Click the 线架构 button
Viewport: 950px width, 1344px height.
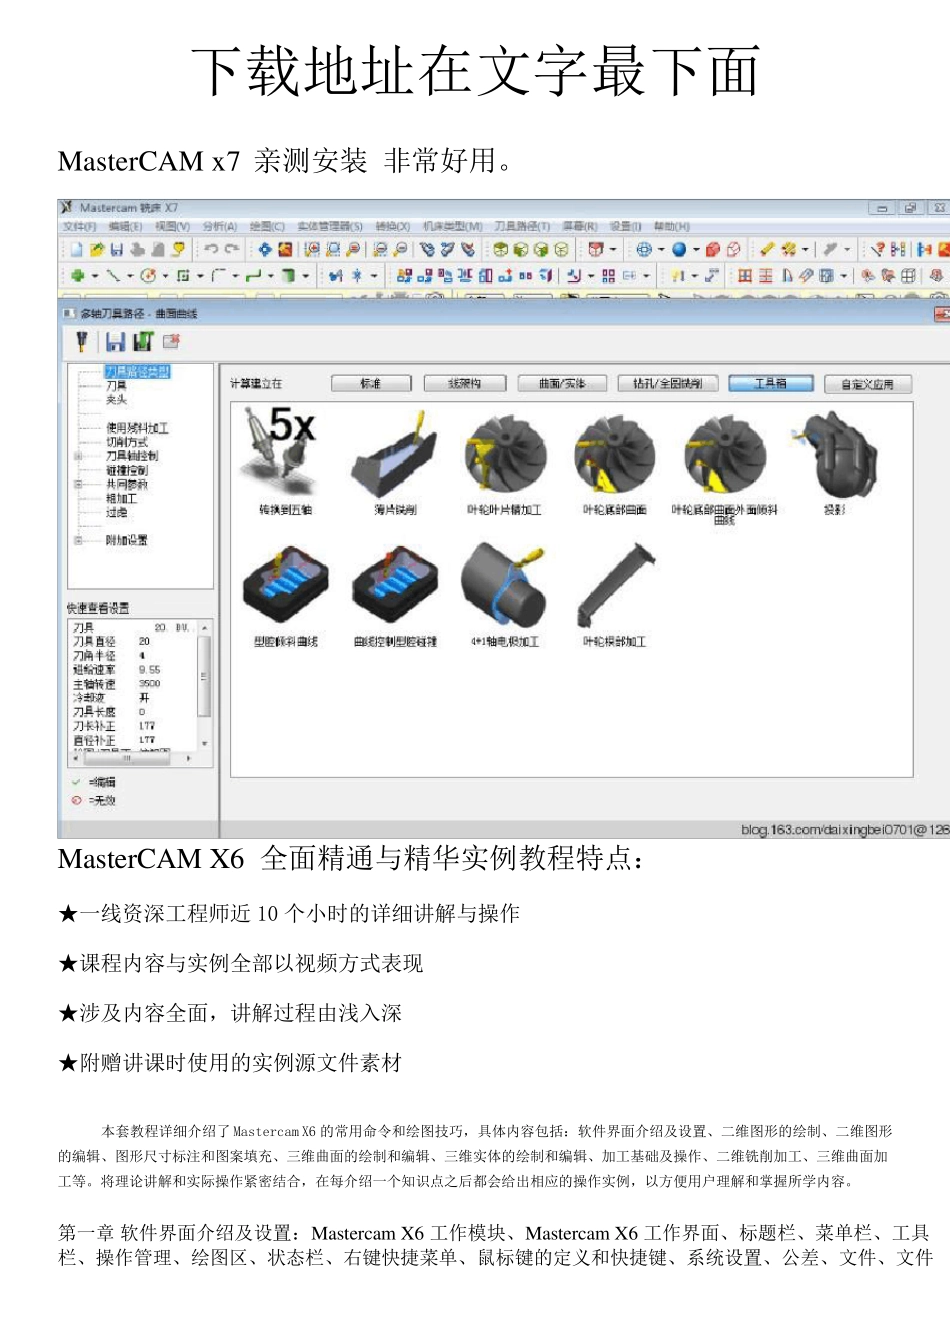[x=464, y=383]
